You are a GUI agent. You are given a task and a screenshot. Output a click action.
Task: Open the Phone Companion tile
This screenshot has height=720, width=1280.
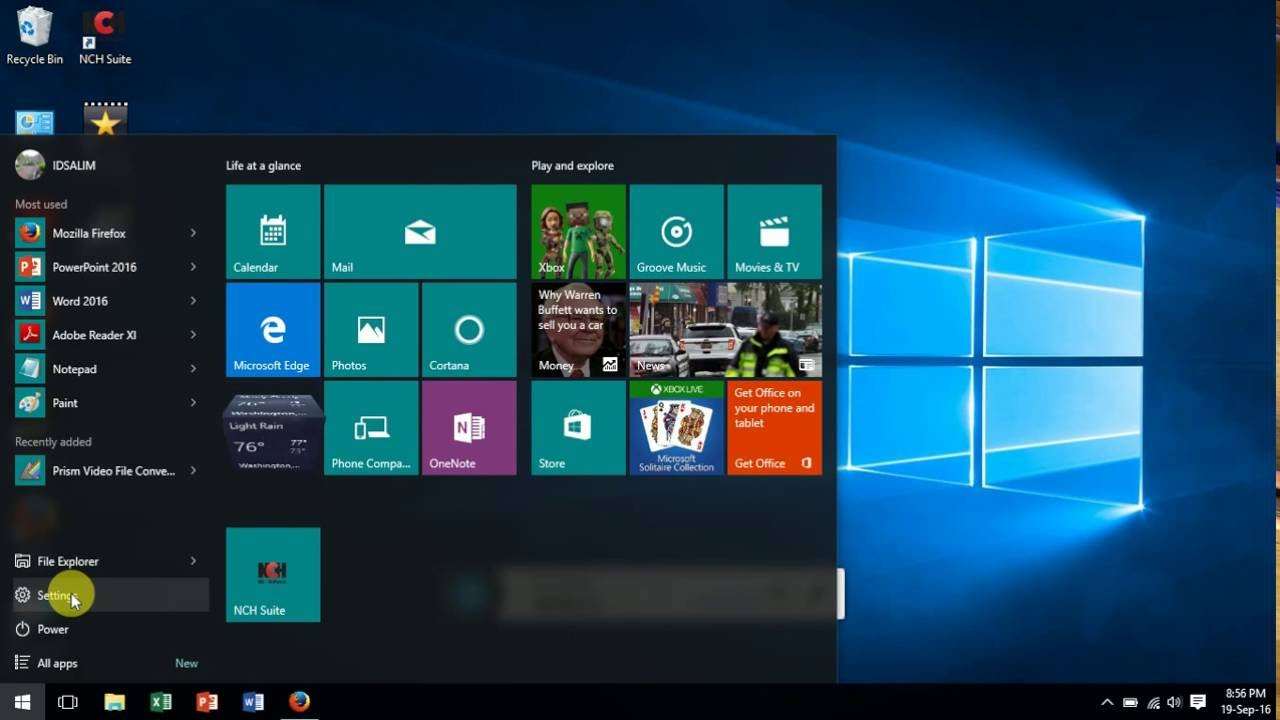point(371,427)
